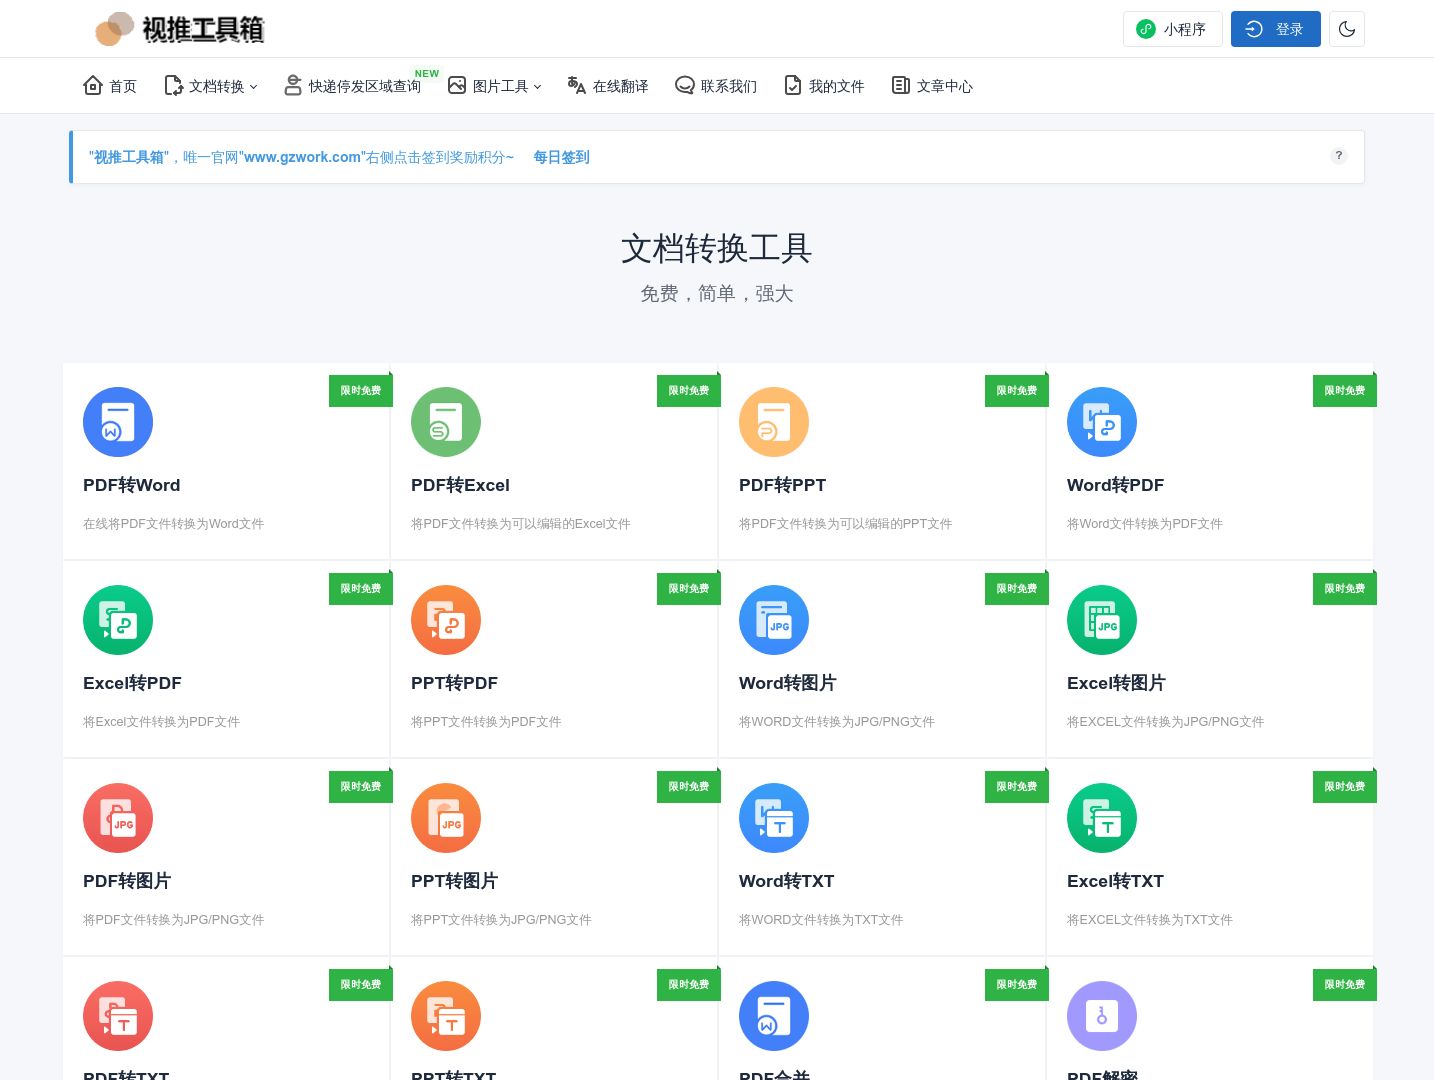1434x1080 pixels.
Task: Toggle dark mode with the moon icon
Action: click(x=1347, y=29)
